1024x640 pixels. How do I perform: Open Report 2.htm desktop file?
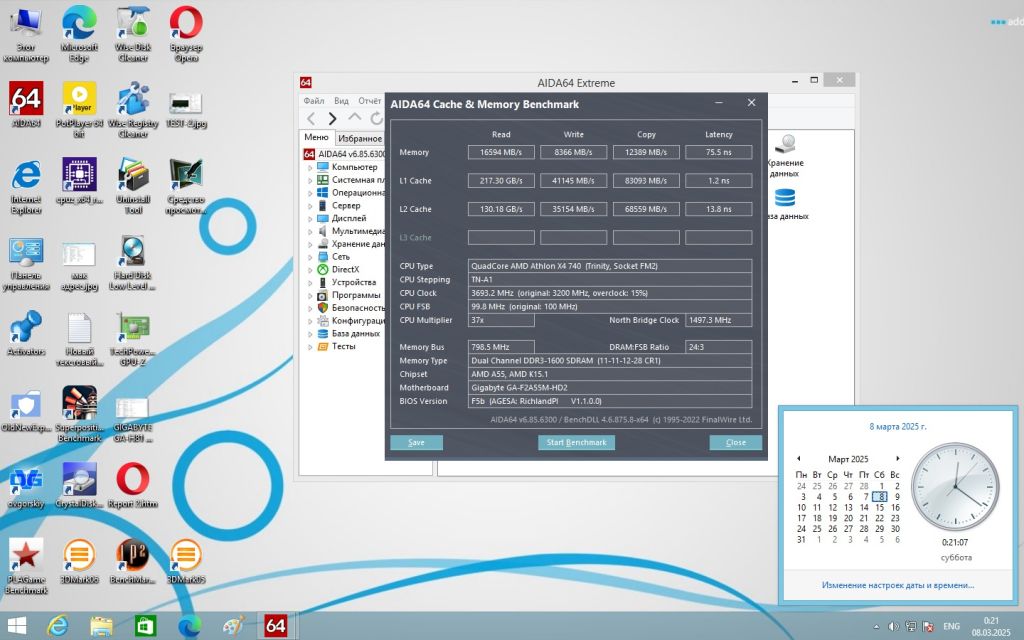click(x=133, y=486)
